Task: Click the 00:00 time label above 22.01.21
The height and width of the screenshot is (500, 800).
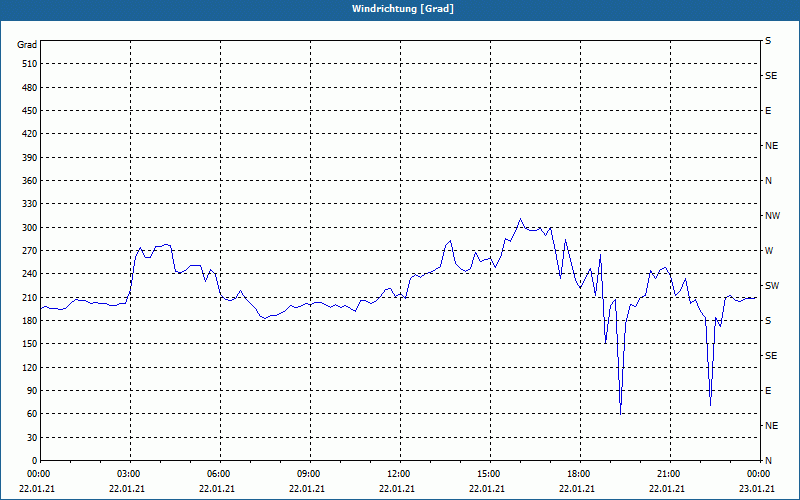Action: (x=38, y=473)
